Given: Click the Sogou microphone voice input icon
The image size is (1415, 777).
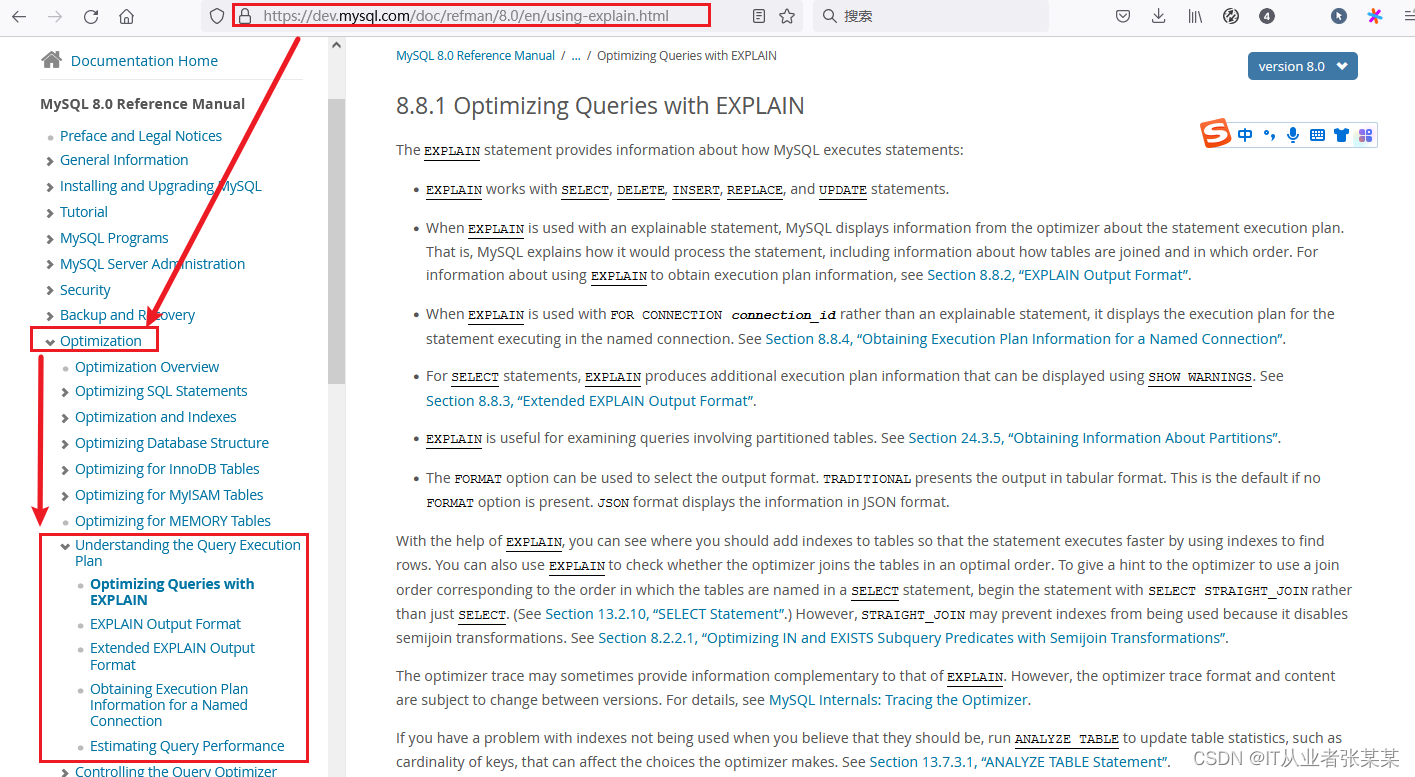Looking at the screenshot, I should click(x=1293, y=135).
